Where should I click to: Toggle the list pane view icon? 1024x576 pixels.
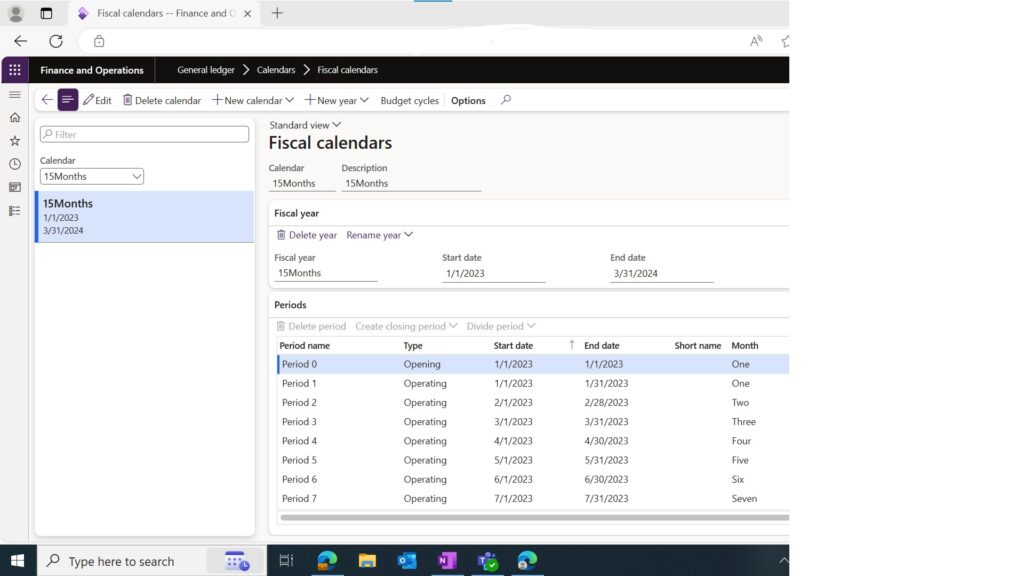67,100
